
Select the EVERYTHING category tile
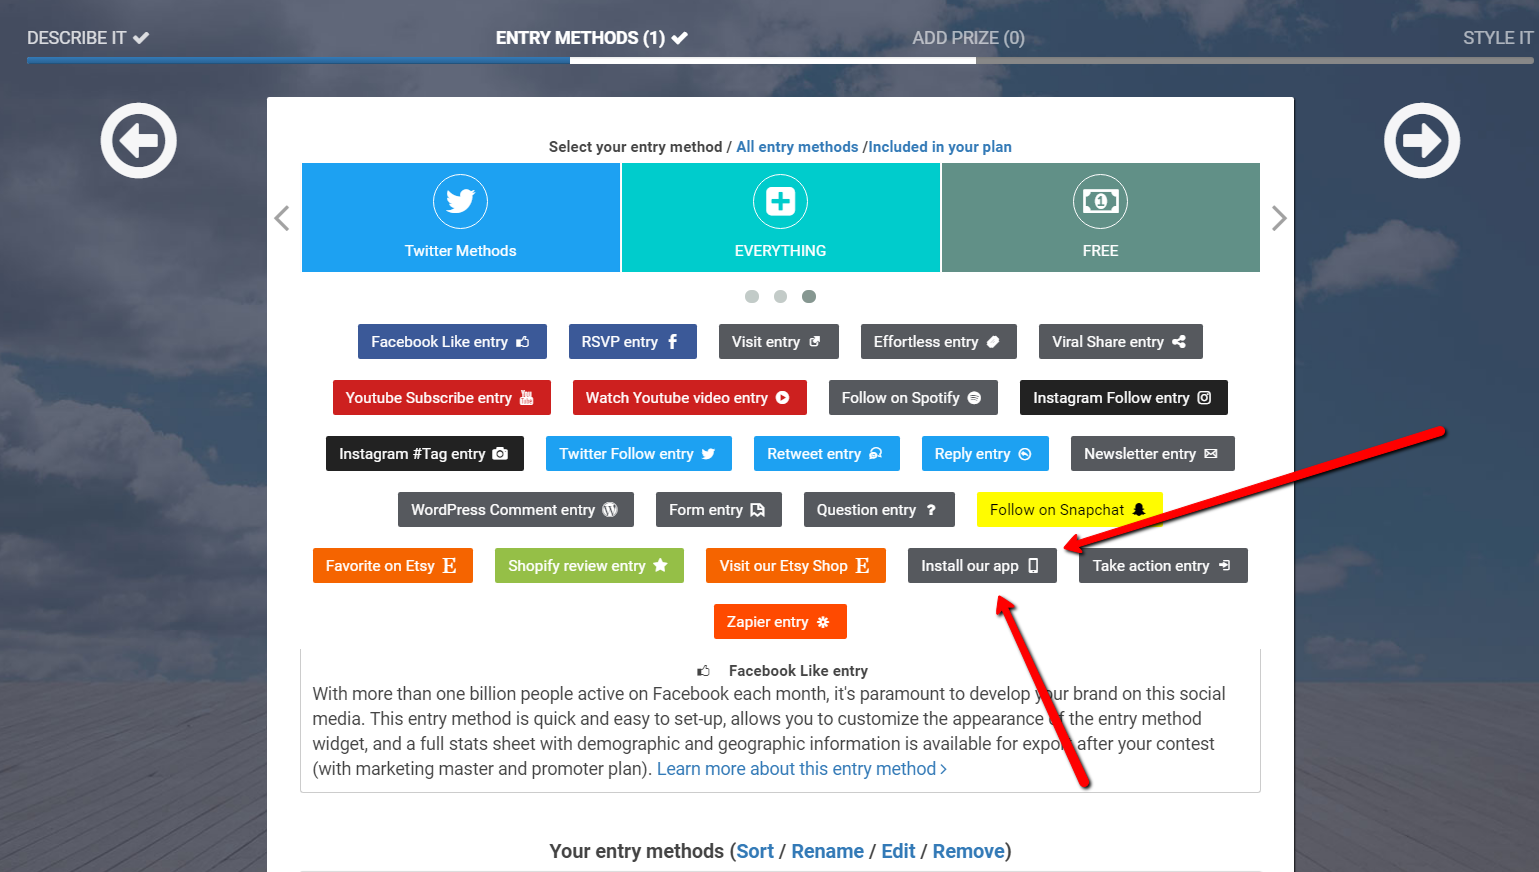click(781, 218)
